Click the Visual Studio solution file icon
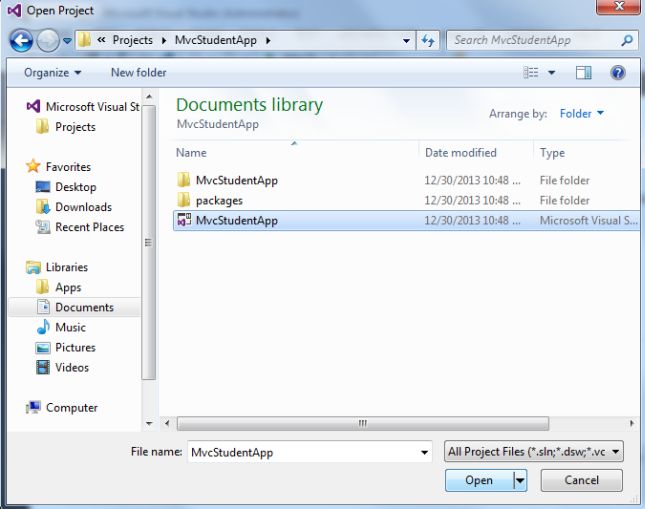645x509 pixels. point(184,220)
